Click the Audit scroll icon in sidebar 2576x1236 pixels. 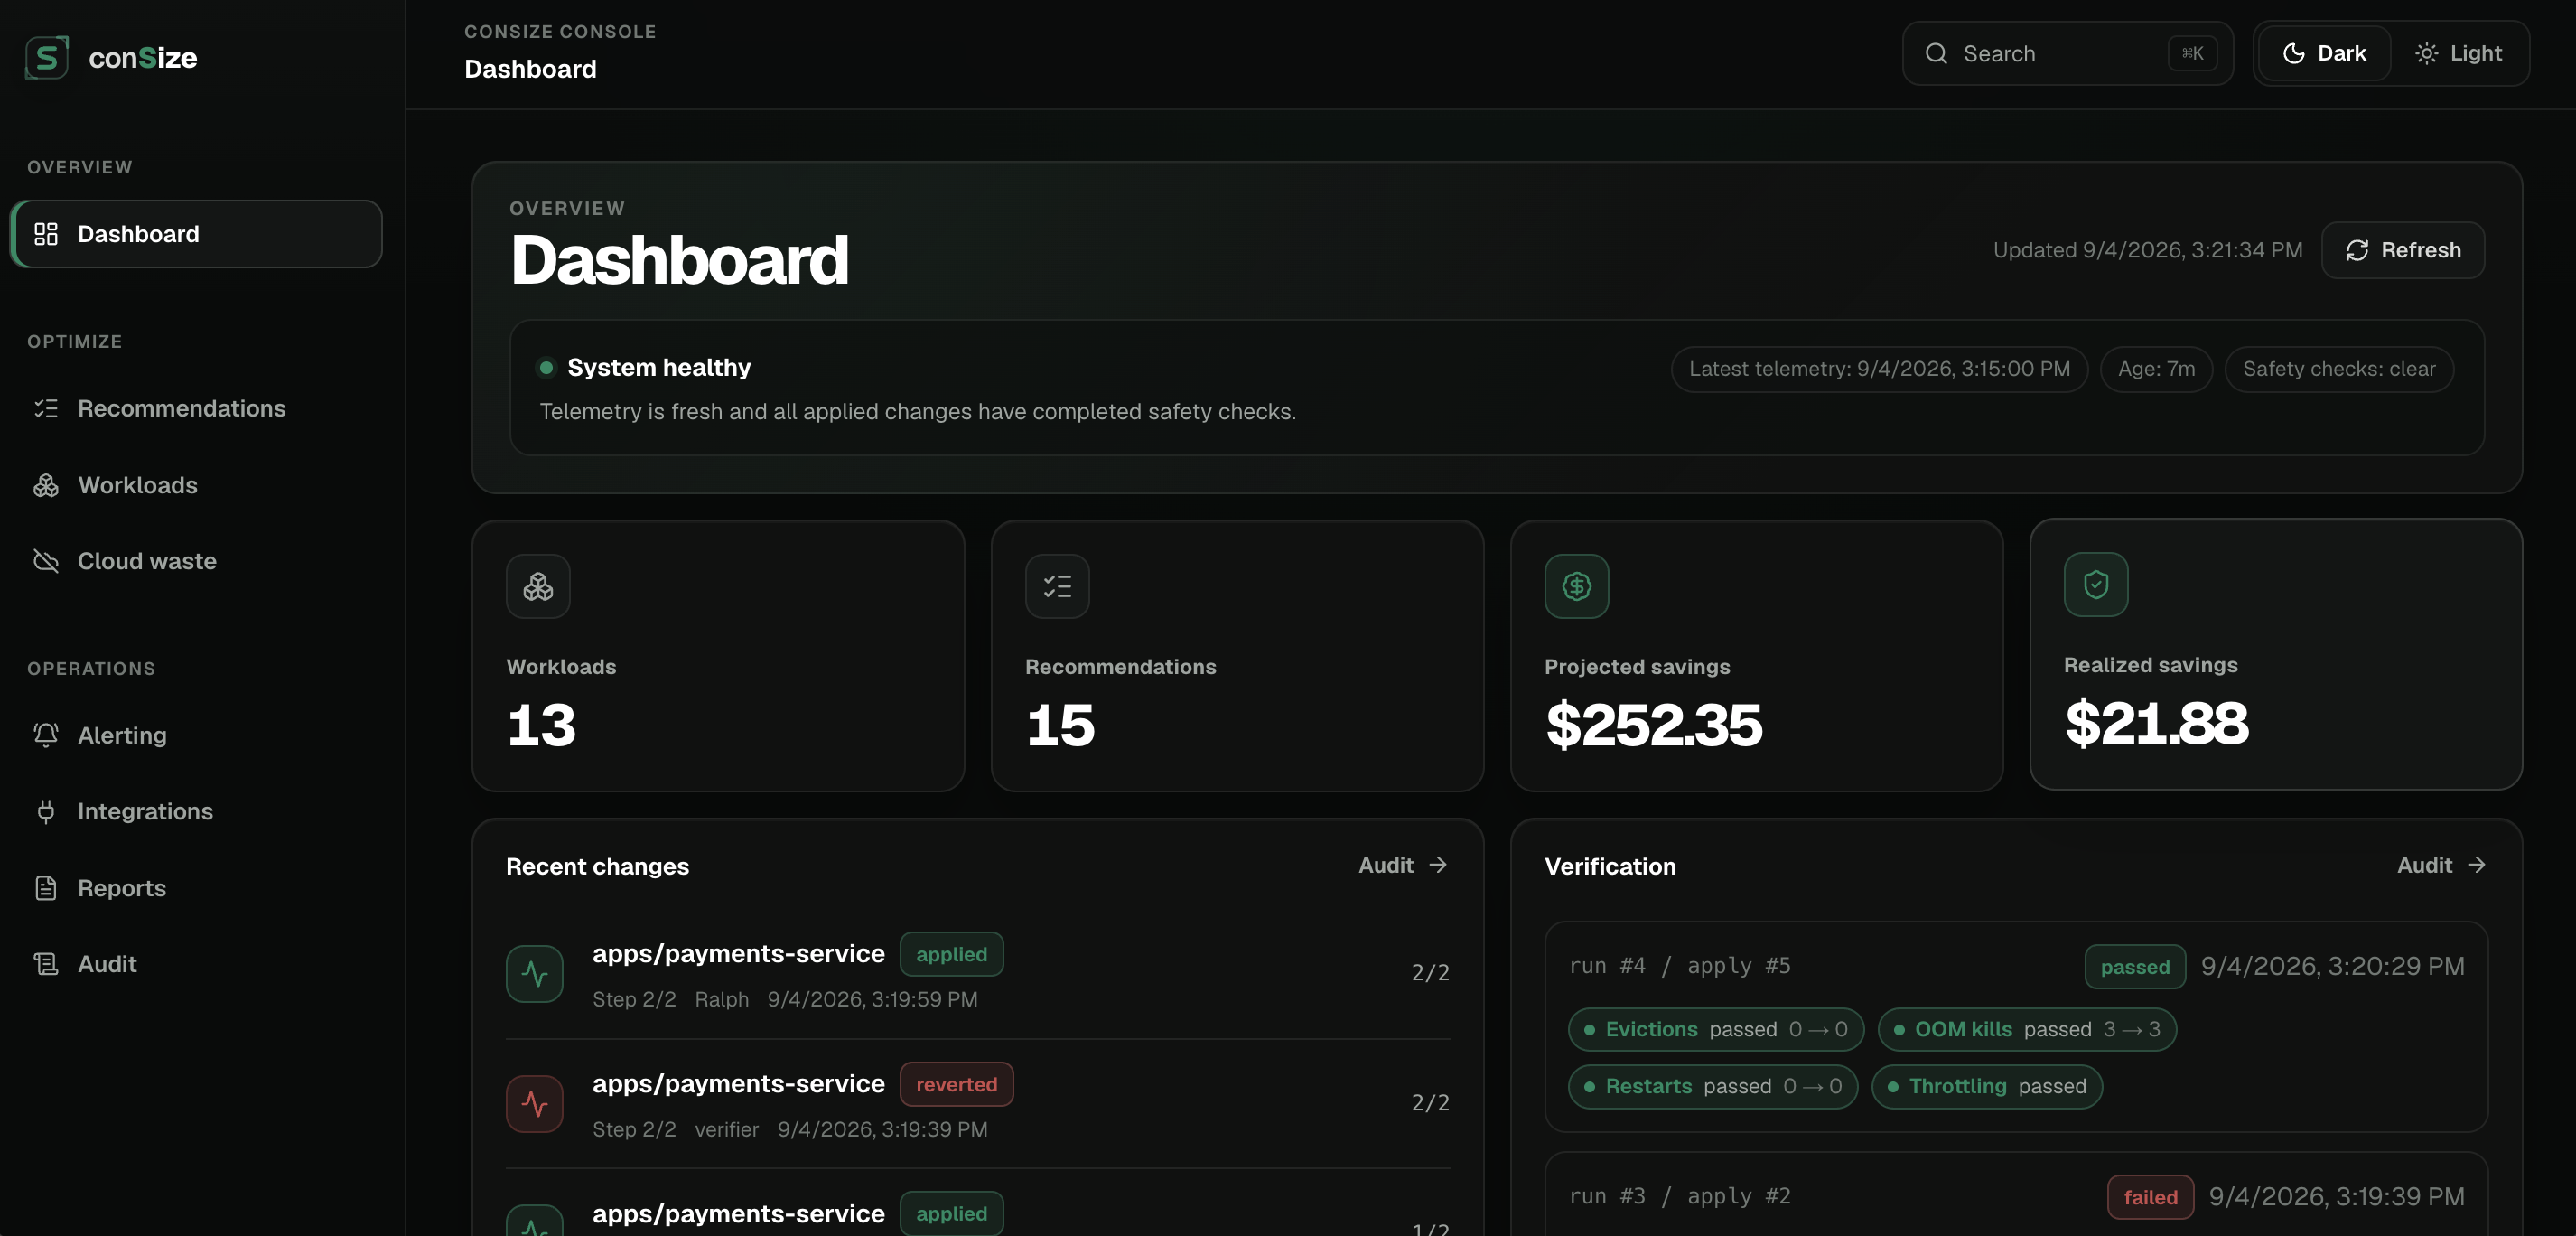pyautogui.click(x=46, y=964)
